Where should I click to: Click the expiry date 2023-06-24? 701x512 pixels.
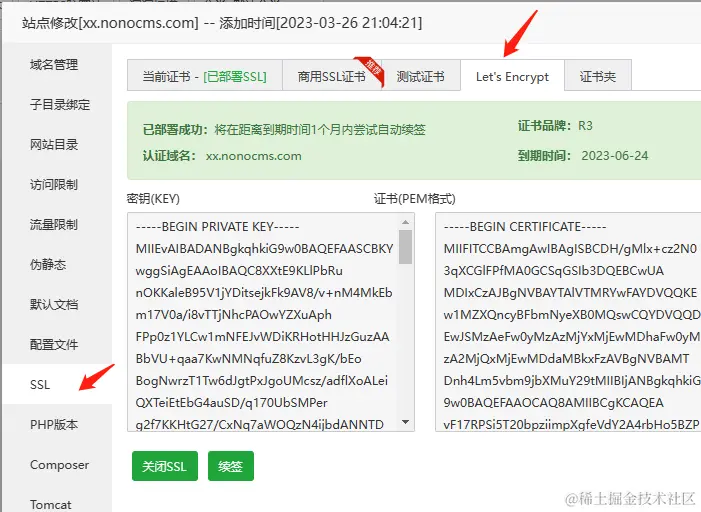615,156
